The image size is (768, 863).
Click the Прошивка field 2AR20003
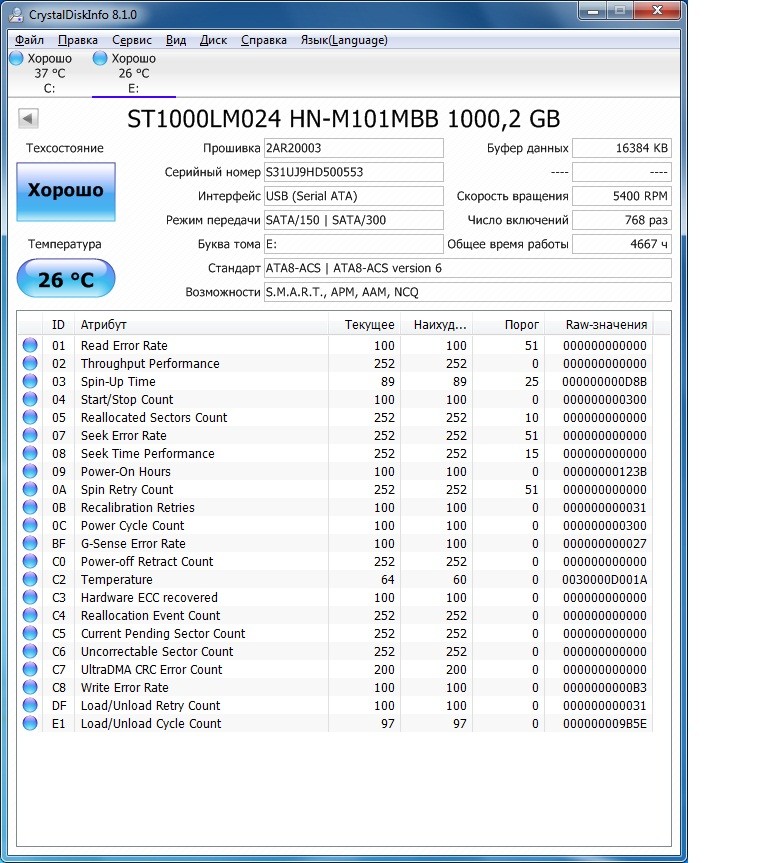pyautogui.click(x=353, y=148)
